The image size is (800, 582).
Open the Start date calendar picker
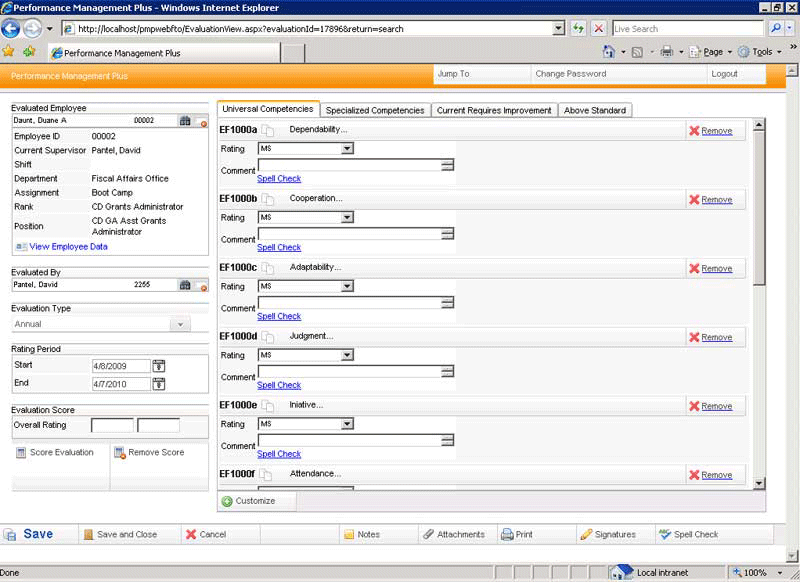159,366
